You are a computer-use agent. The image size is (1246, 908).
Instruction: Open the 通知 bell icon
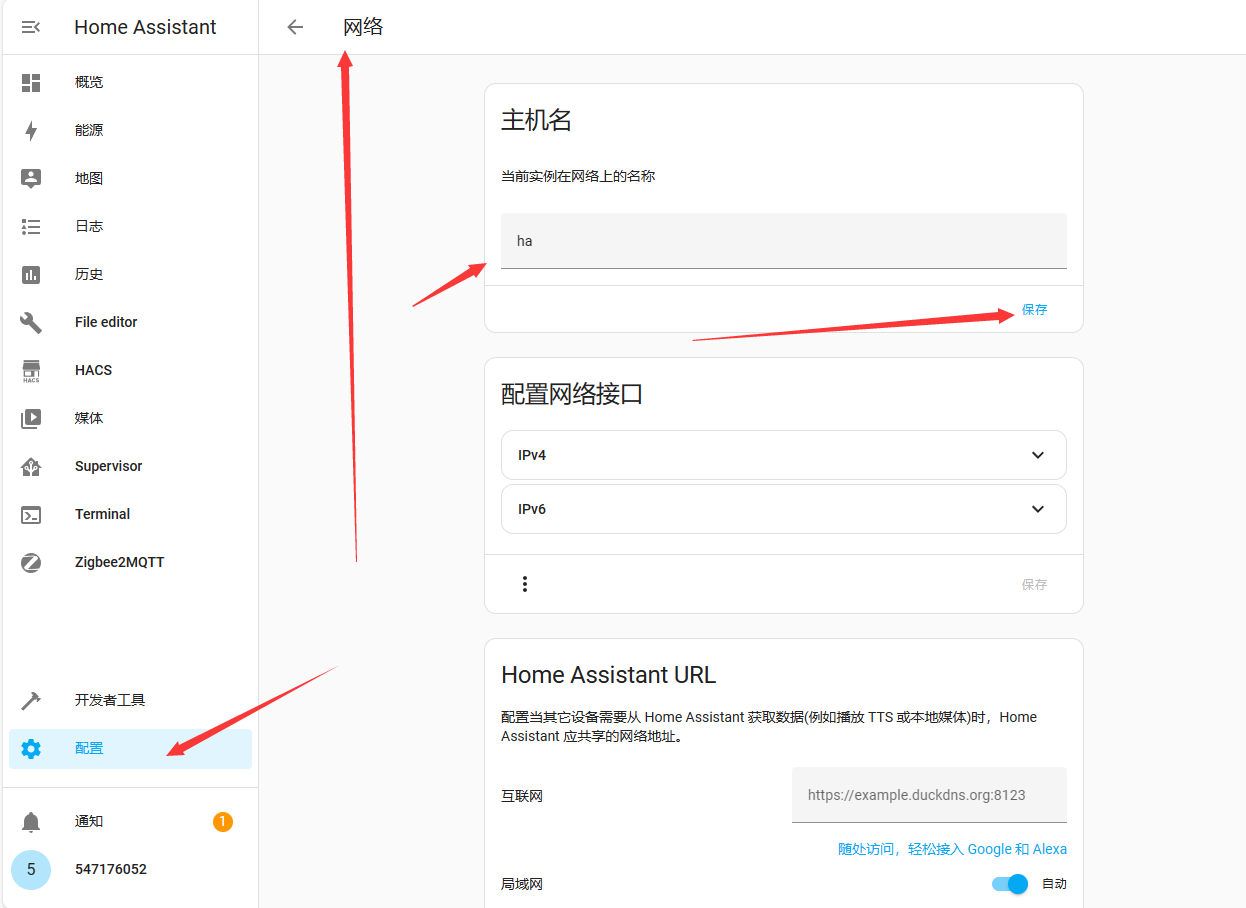pyautogui.click(x=31, y=822)
